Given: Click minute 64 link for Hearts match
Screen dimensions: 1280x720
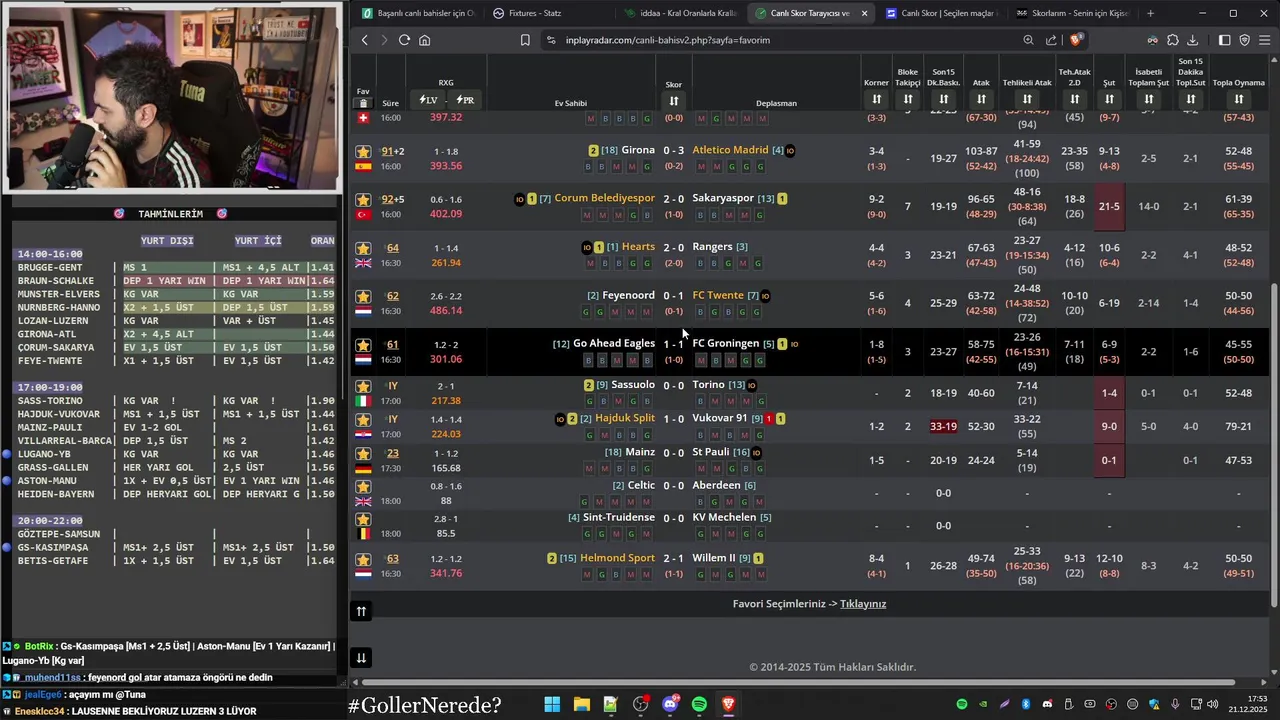Looking at the screenshot, I should pos(393,248).
